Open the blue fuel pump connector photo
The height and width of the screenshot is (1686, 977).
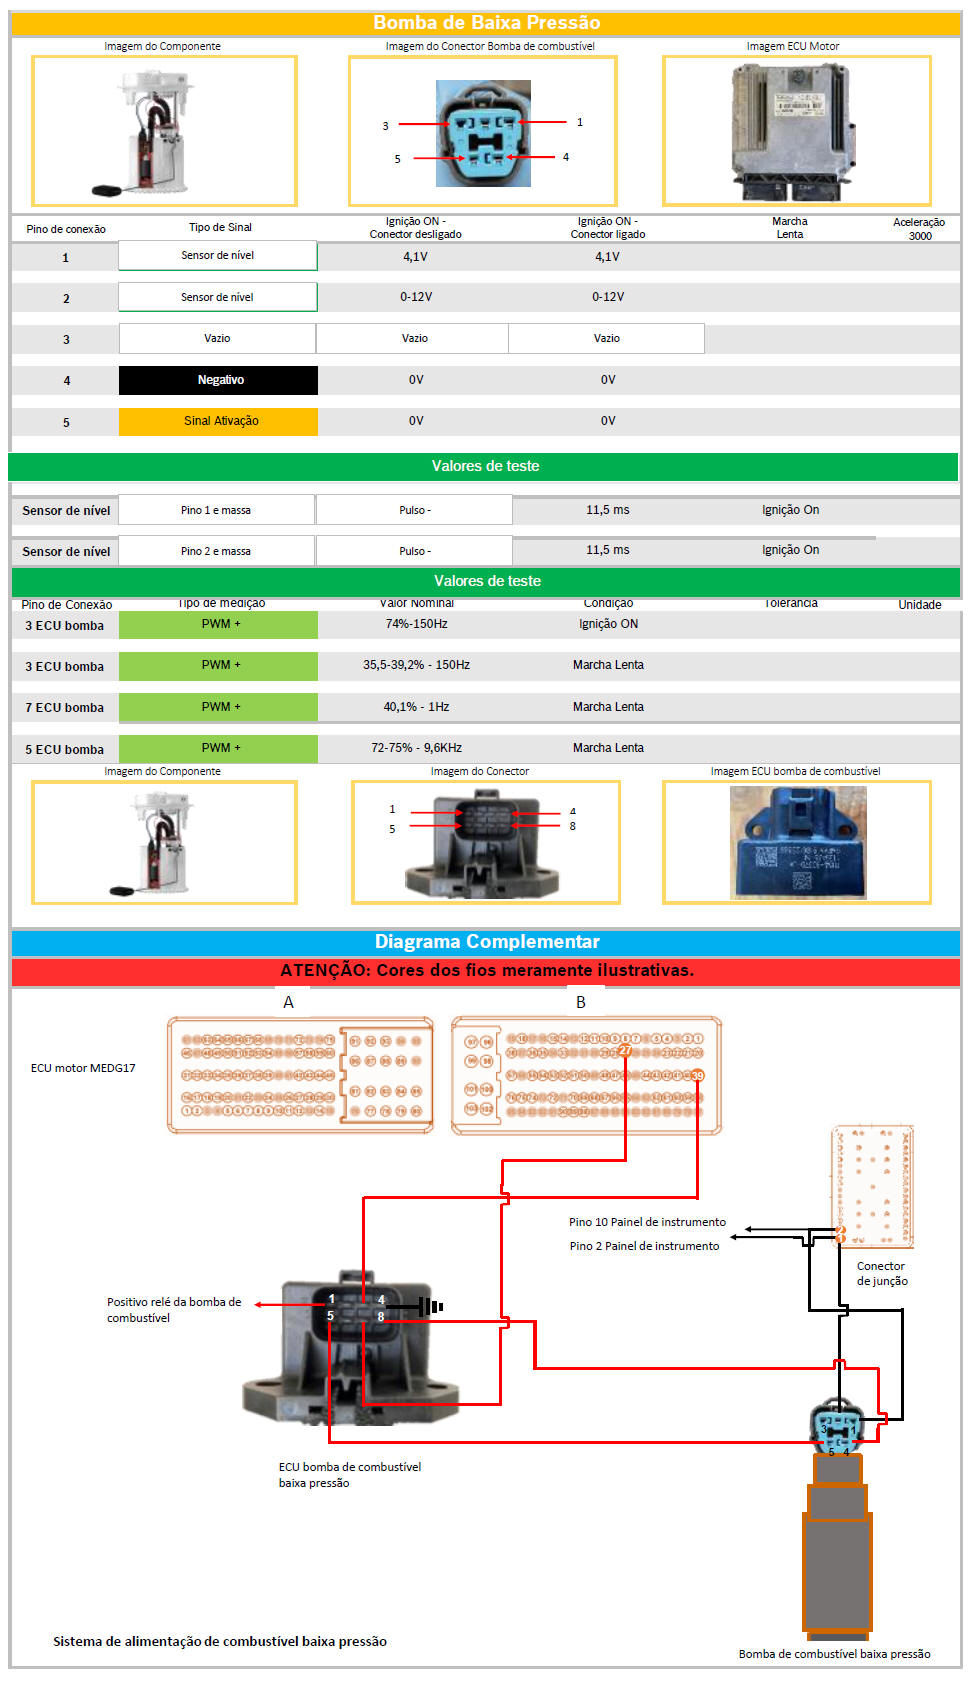(483, 134)
